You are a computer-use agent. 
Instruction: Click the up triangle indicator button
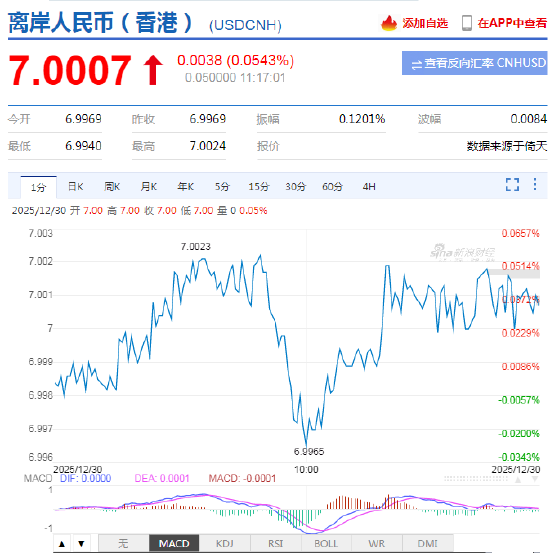62,543
